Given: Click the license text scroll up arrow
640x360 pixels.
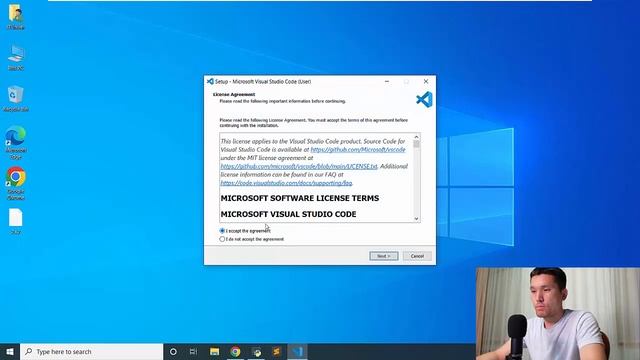Looking at the screenshot, I should click(416, 137).
